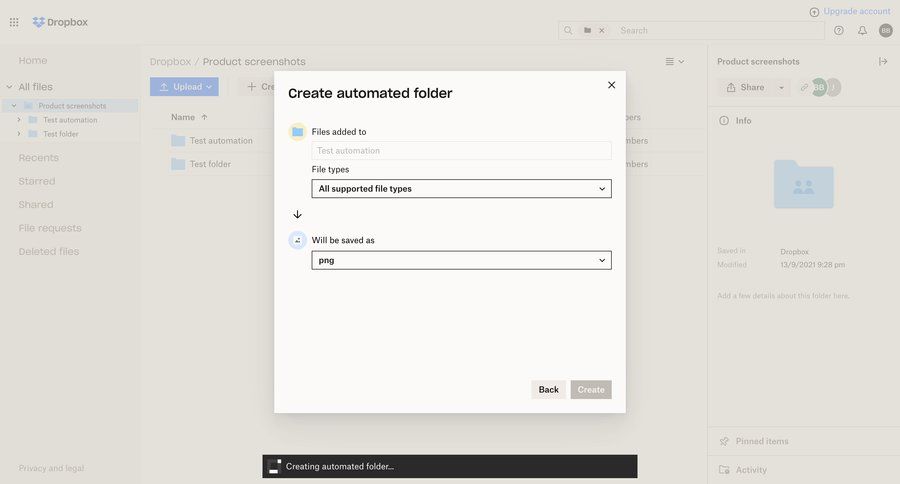Click Add a few details description
This screenshot has width=900, height=484.
tap(783, 296)
